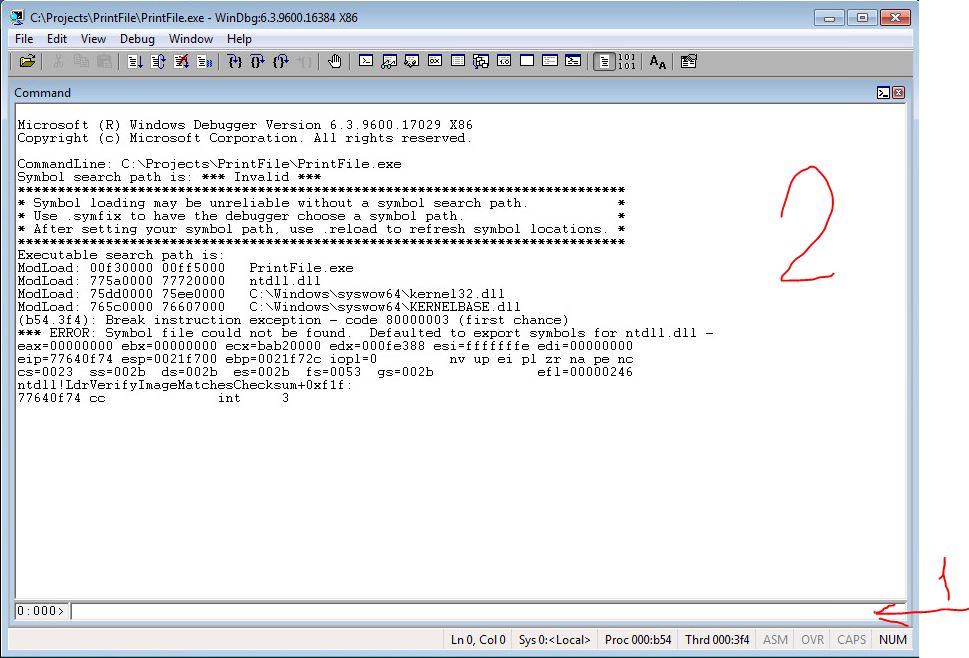Click the Command pane's prompt icon button
Screen dimensions: 969x658
point(884,93)
